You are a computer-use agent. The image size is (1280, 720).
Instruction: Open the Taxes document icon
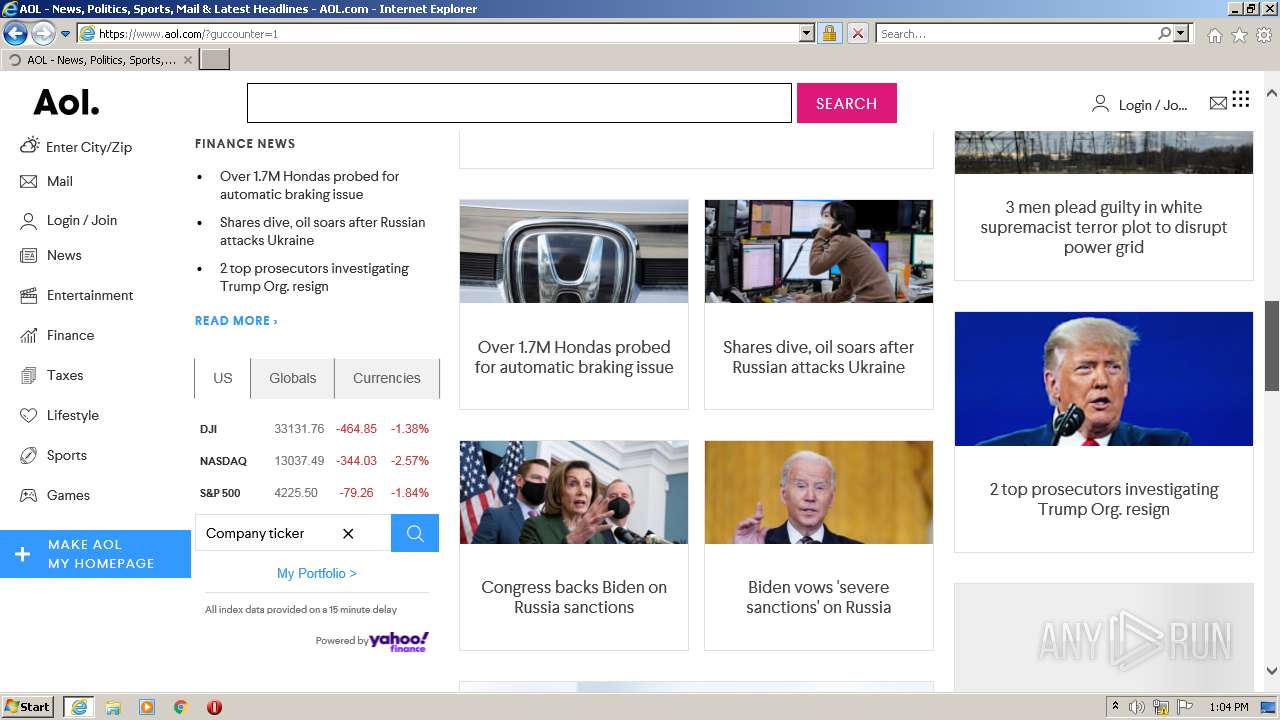click(x=28, y=376)
